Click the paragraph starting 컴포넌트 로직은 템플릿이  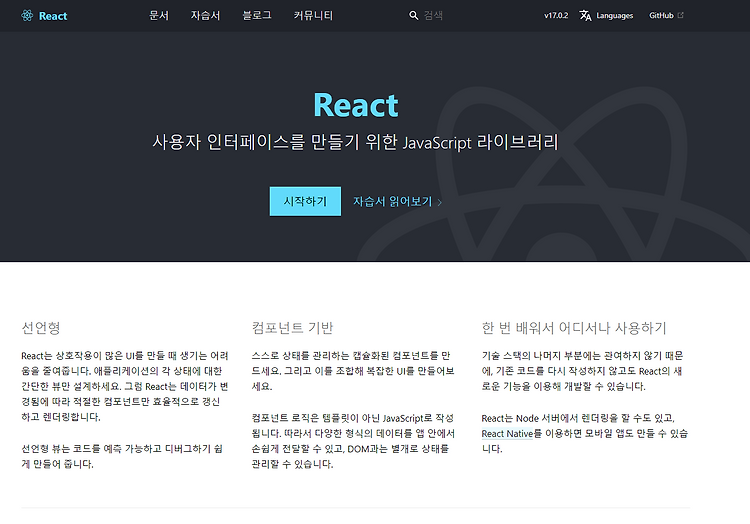pyautogui.click(x=353, y=441)
